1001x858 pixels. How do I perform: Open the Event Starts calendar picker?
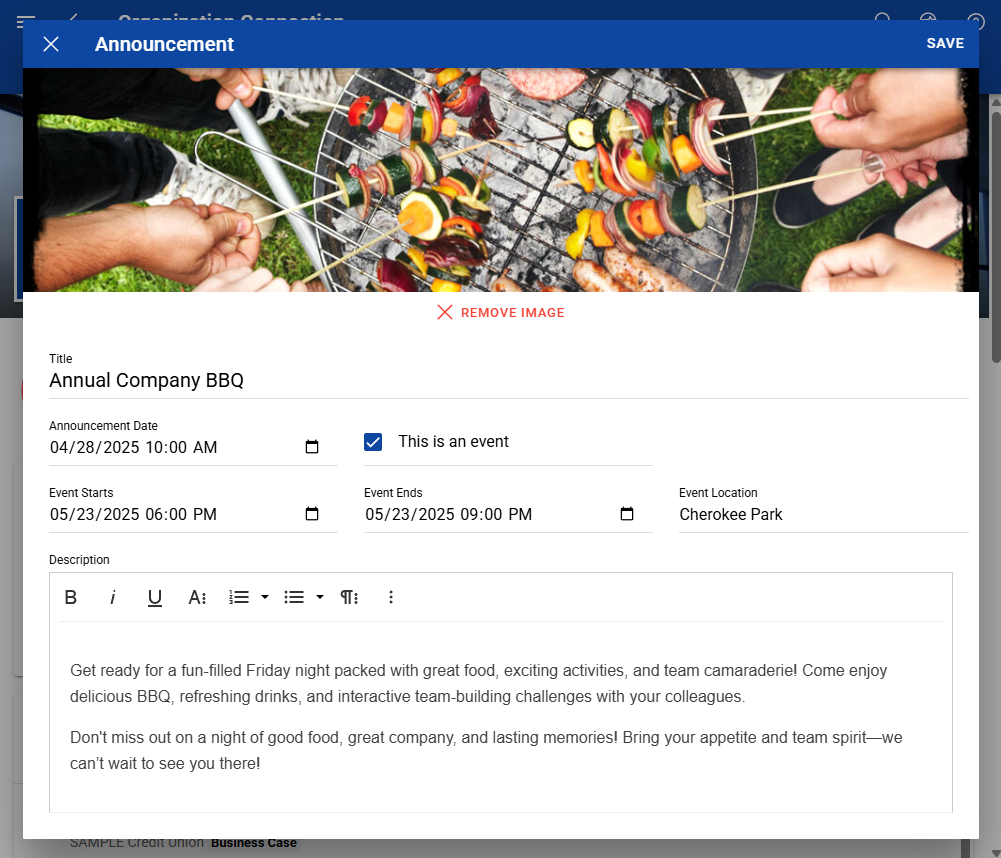[312, 514]
